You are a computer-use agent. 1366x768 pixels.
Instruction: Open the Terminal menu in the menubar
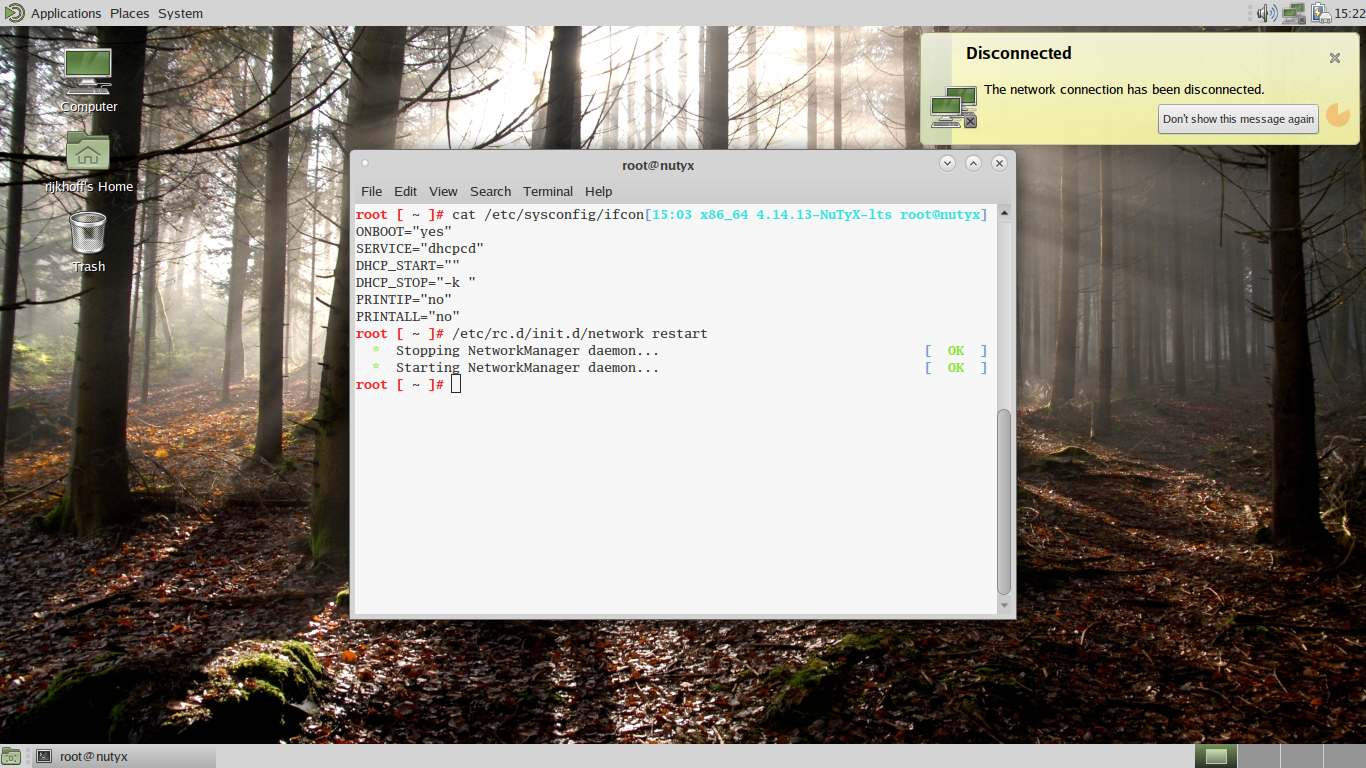click(548, 191)
